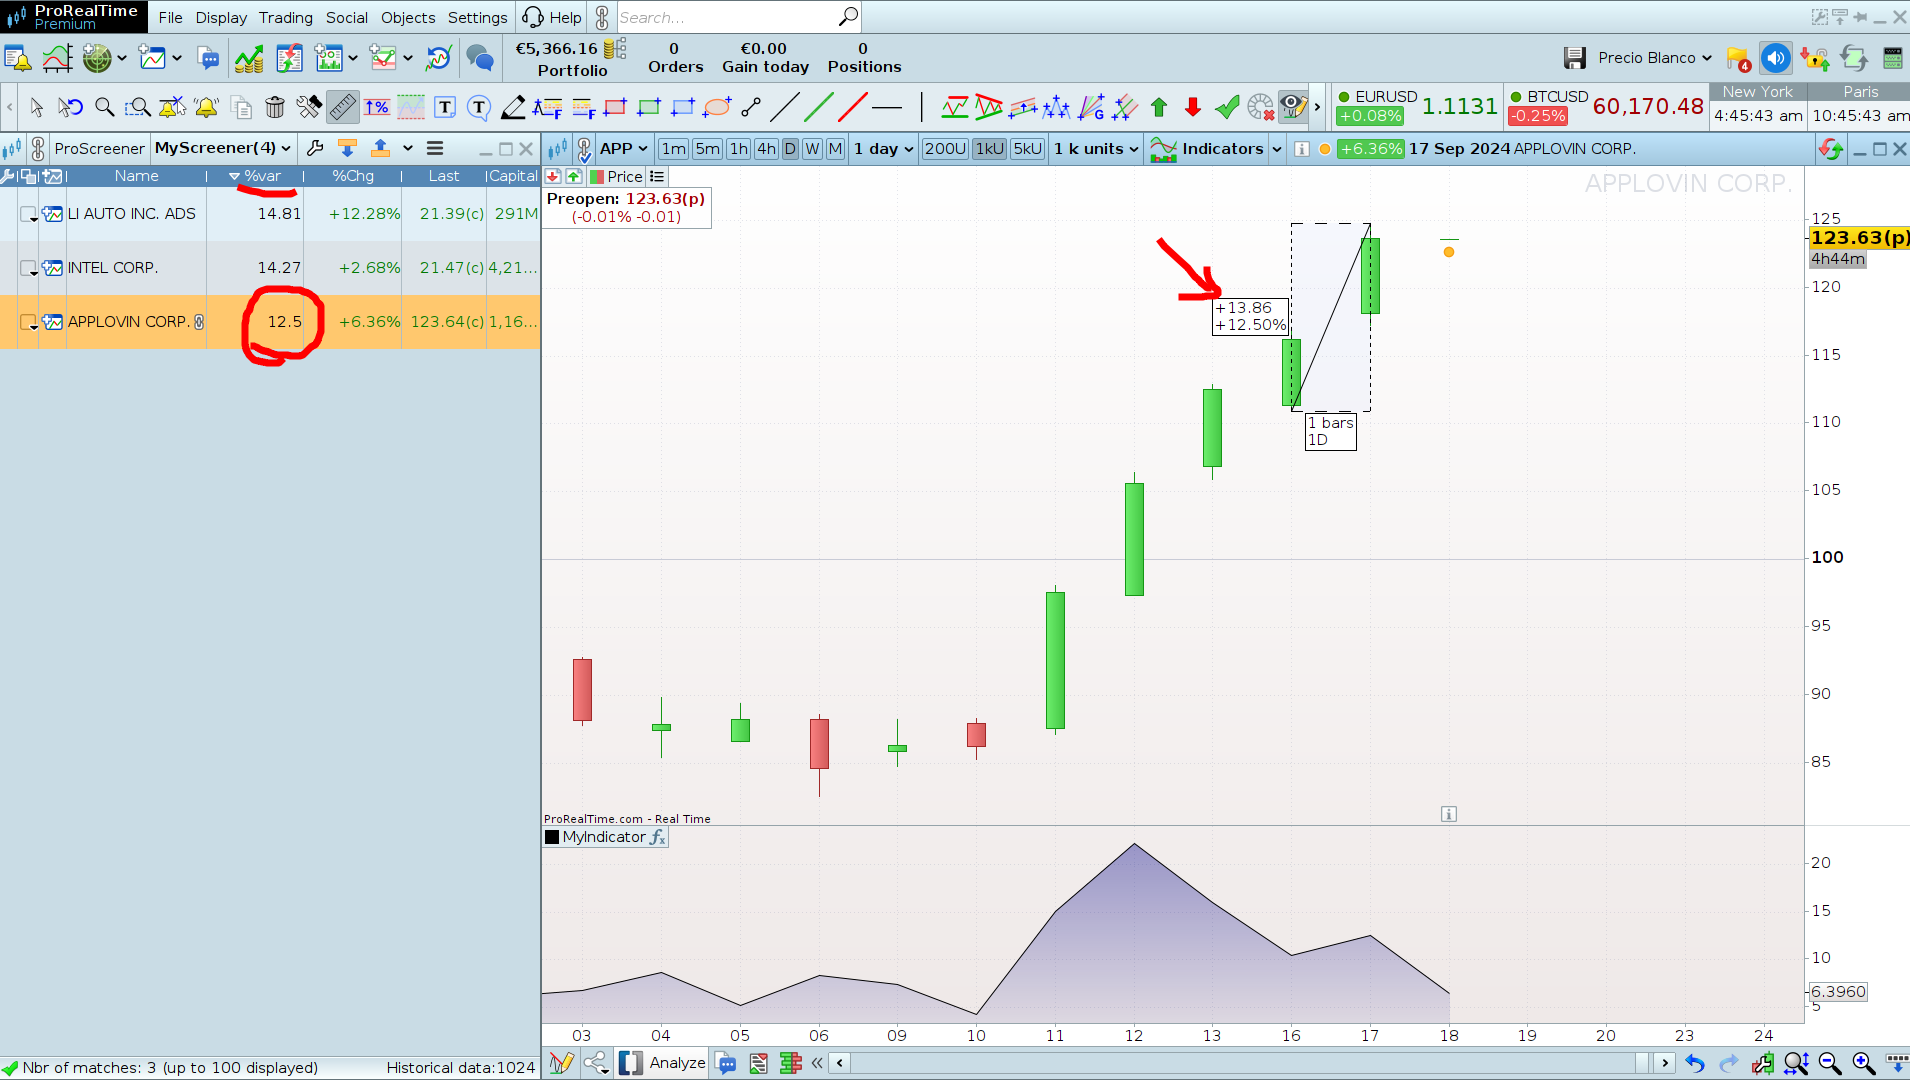Tick the checkbox for APPLOVIN CORP.
The image size is (1910, 1080).
(28, 322)
